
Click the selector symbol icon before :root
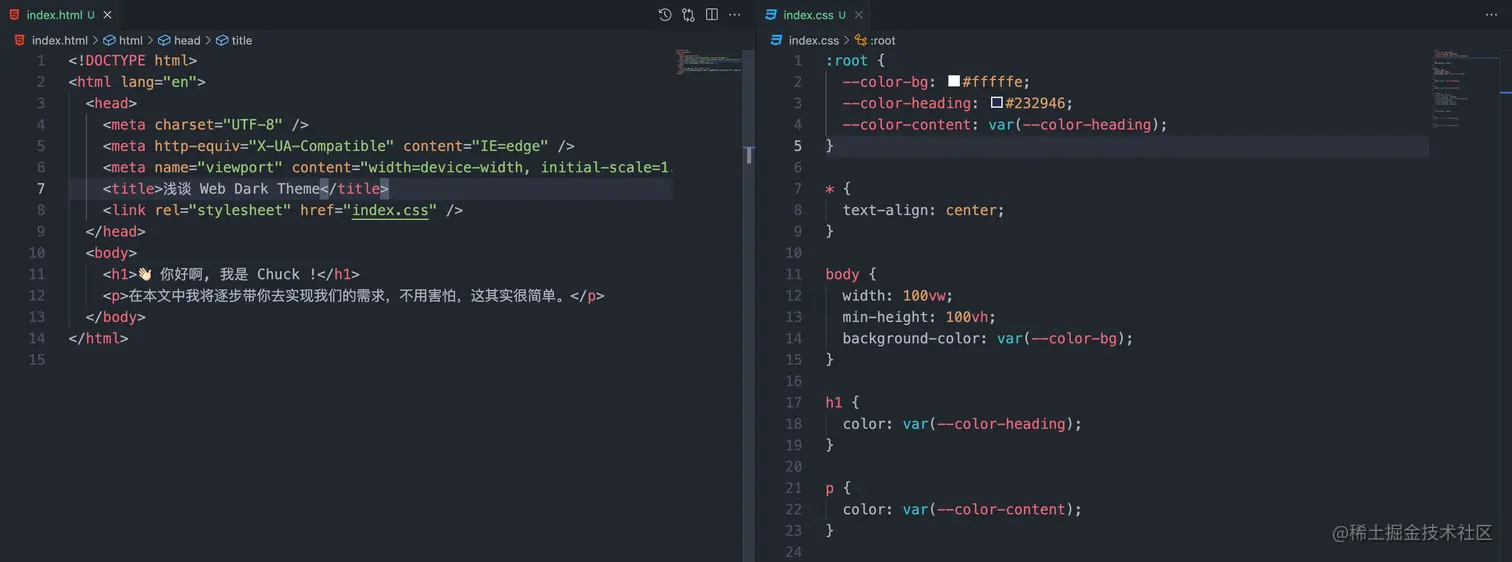860,41
